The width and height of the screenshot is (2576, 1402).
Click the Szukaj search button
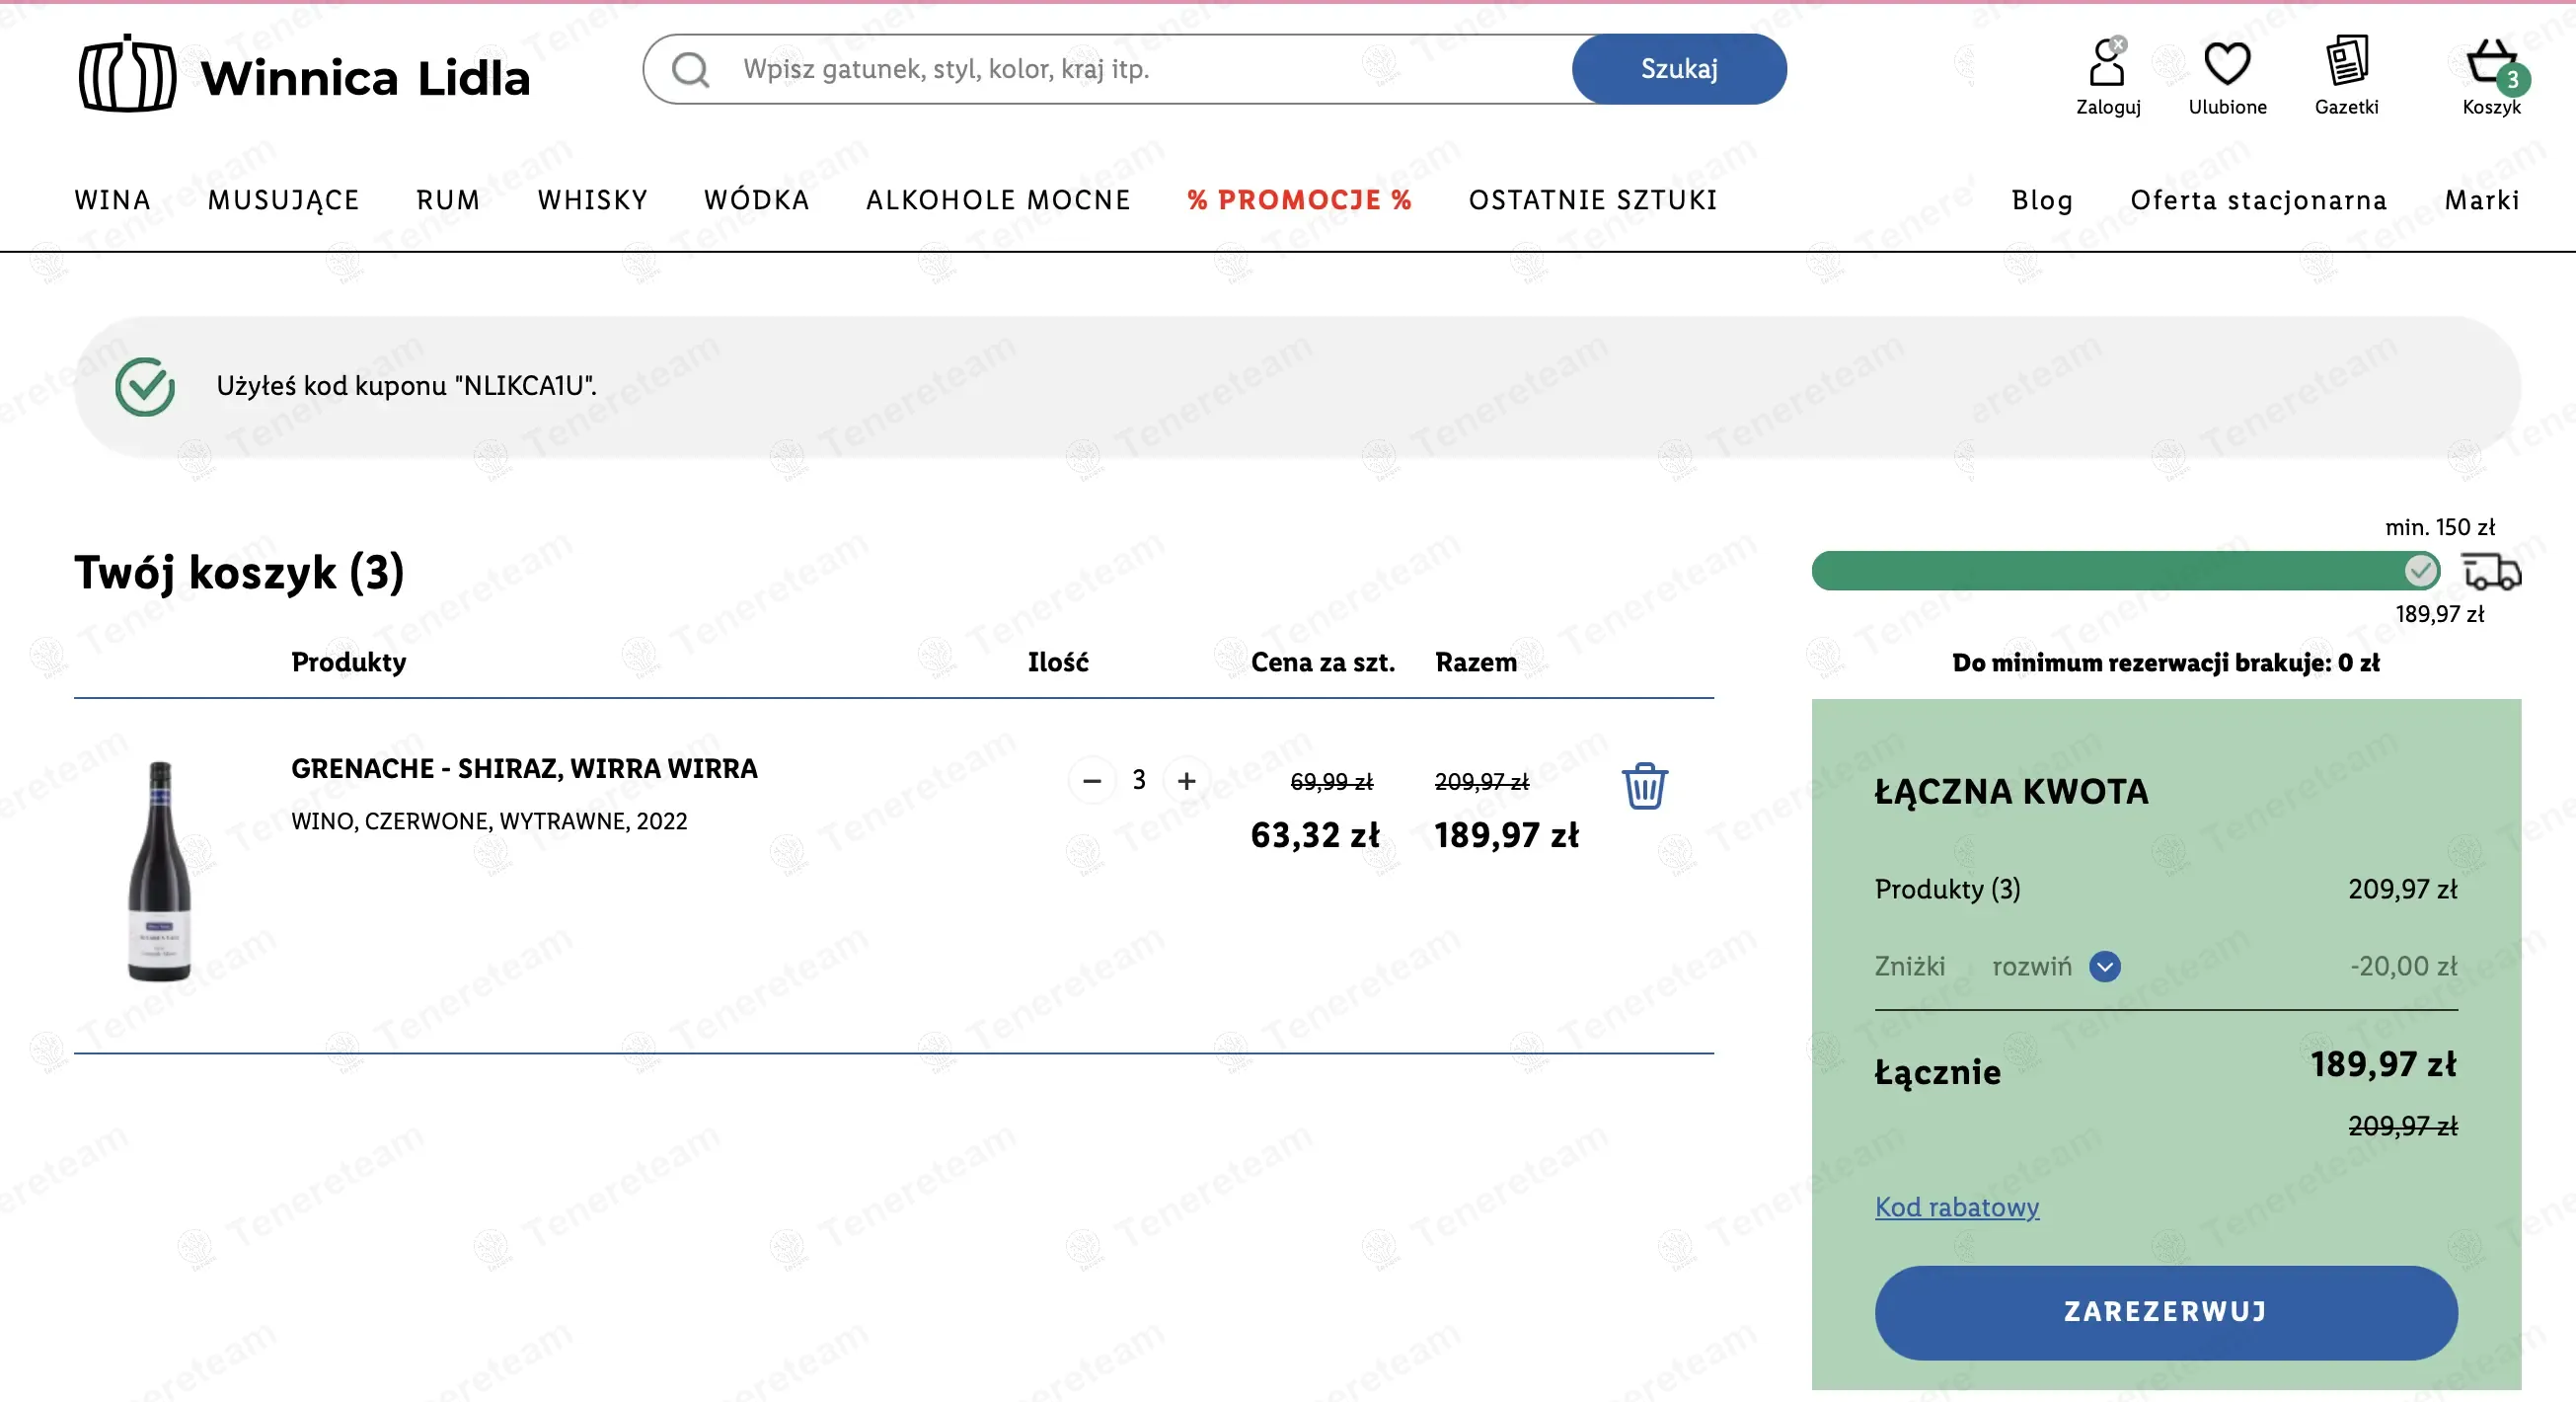1679,69
